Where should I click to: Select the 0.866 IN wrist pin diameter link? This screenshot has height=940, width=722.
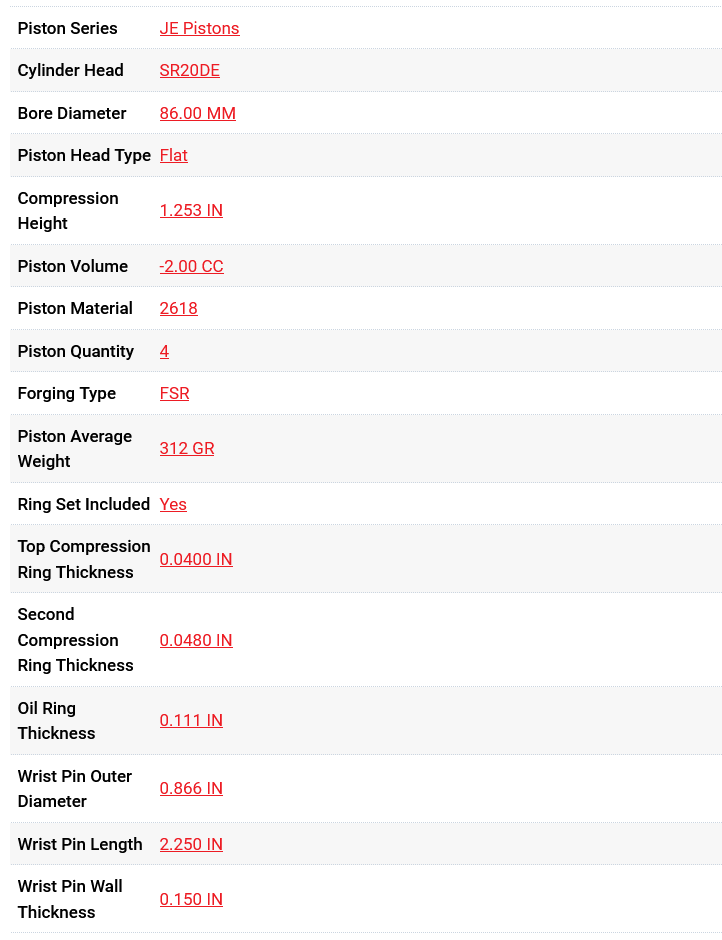(190, 788)
